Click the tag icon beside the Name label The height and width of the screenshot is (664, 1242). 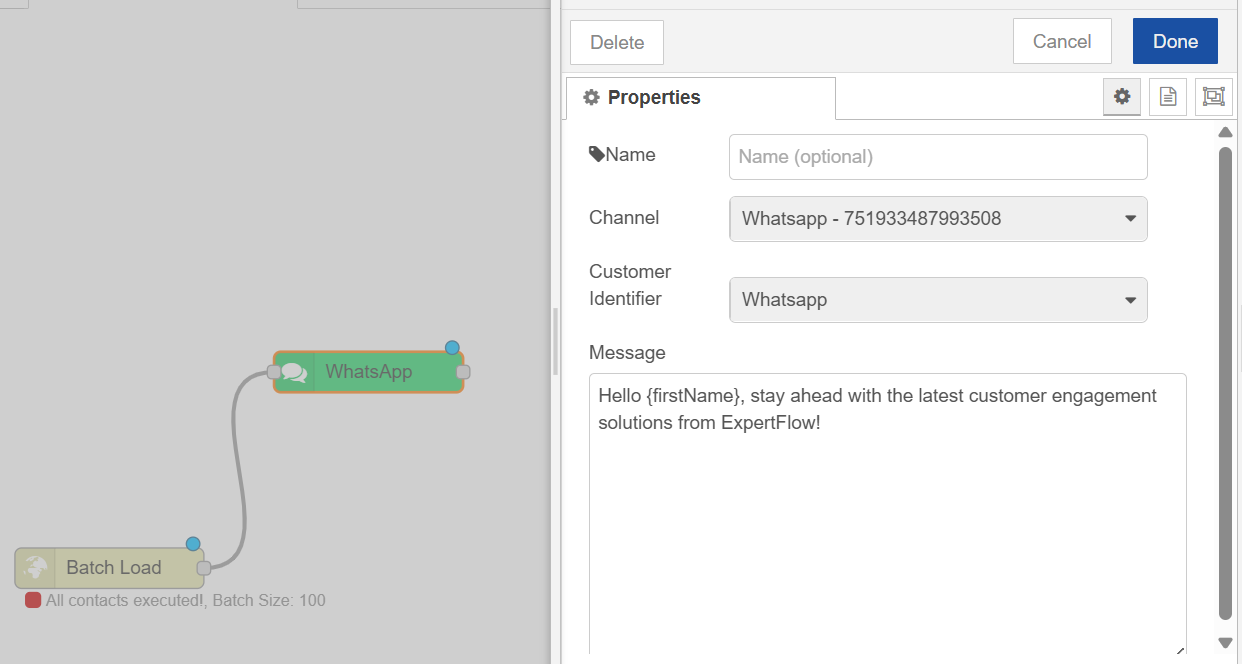click(595, 152)
